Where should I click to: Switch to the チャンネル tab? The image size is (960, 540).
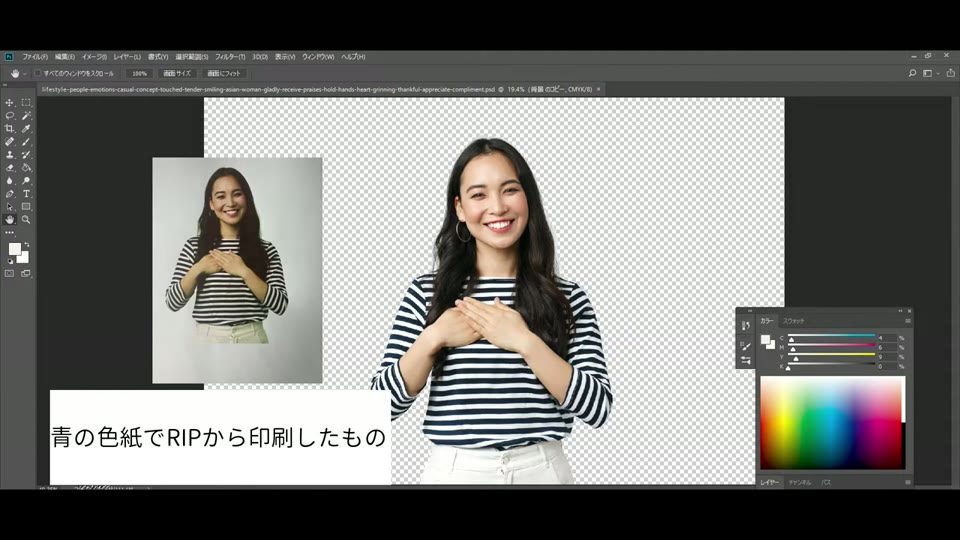800,482
